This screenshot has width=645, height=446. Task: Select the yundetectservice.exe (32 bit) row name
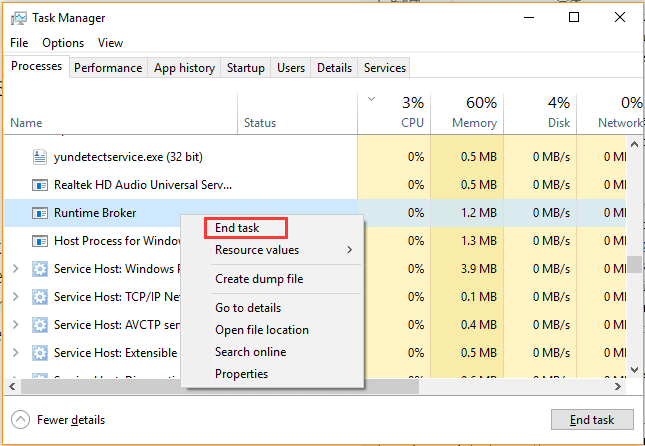point(128,157)
